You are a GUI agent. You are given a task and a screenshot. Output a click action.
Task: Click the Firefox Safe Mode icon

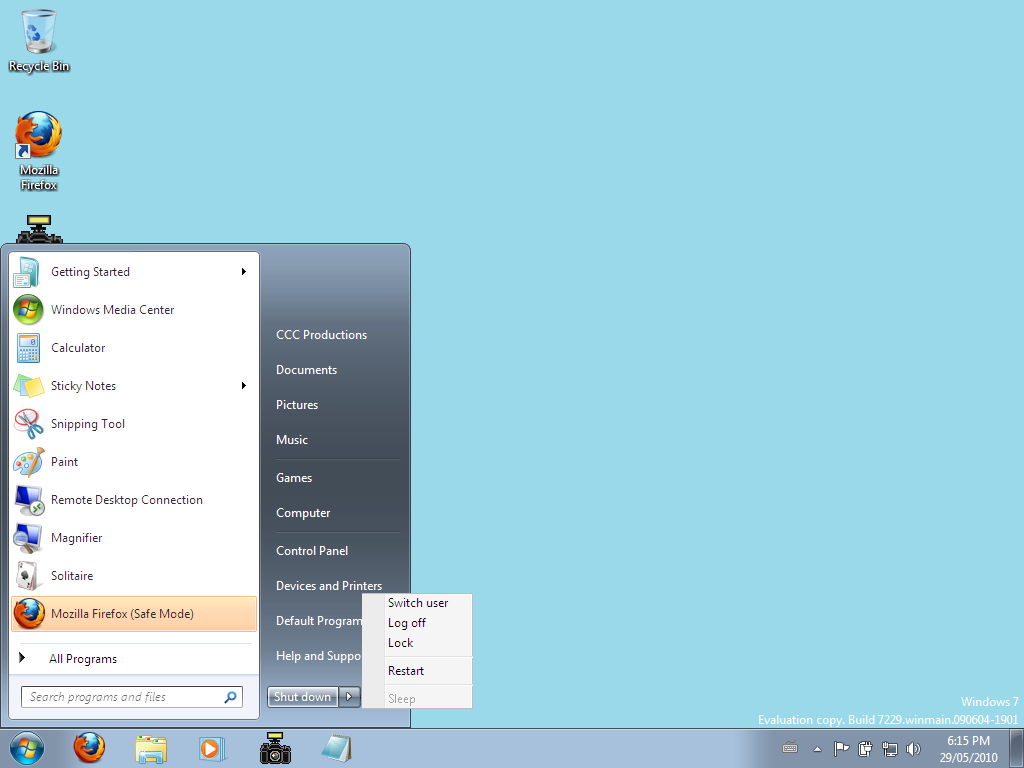pos(29,614)
